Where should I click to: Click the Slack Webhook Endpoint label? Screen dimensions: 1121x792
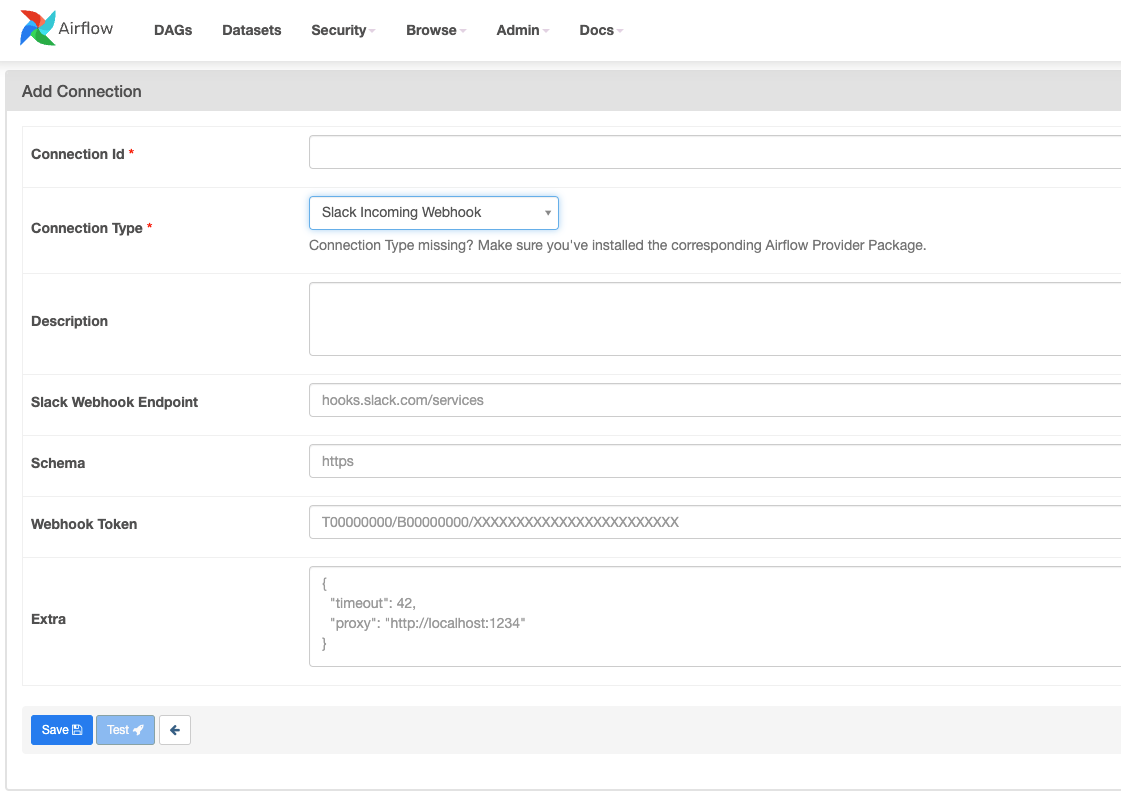[114, 402]
